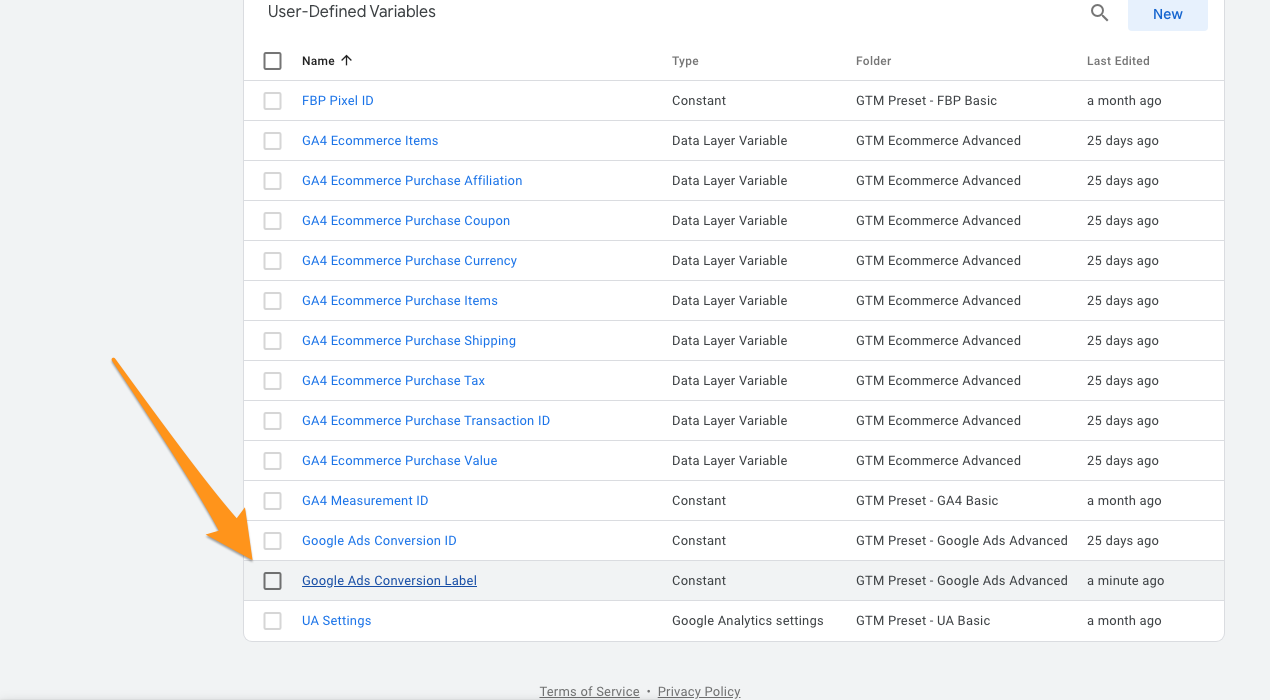Select UA Settings row checkbox
Screen dimensions: 1270x700
[273, 621]
